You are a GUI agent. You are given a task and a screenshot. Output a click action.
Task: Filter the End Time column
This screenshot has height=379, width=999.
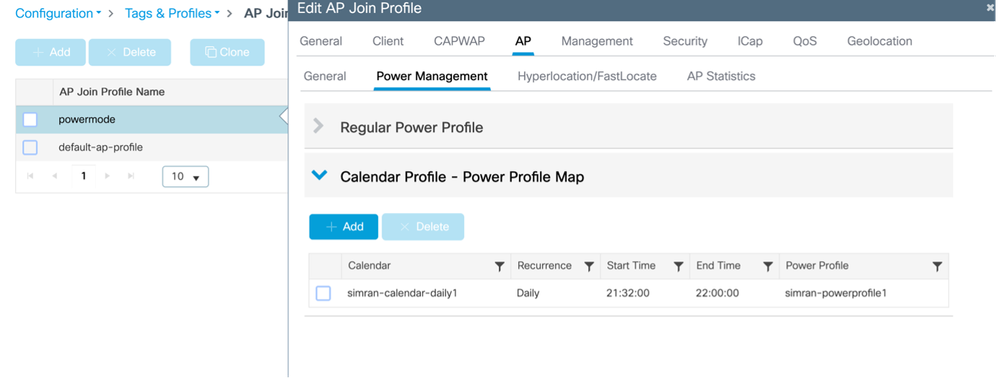coord(768,266)
